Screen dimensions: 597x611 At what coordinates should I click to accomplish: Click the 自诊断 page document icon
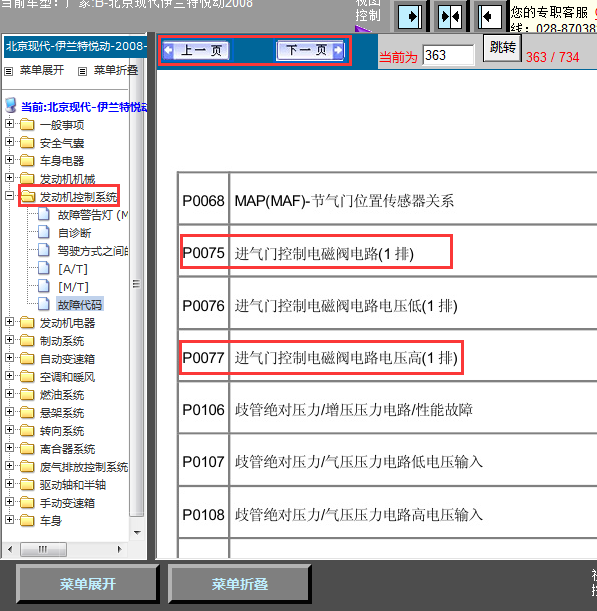[x=44, y=232]
